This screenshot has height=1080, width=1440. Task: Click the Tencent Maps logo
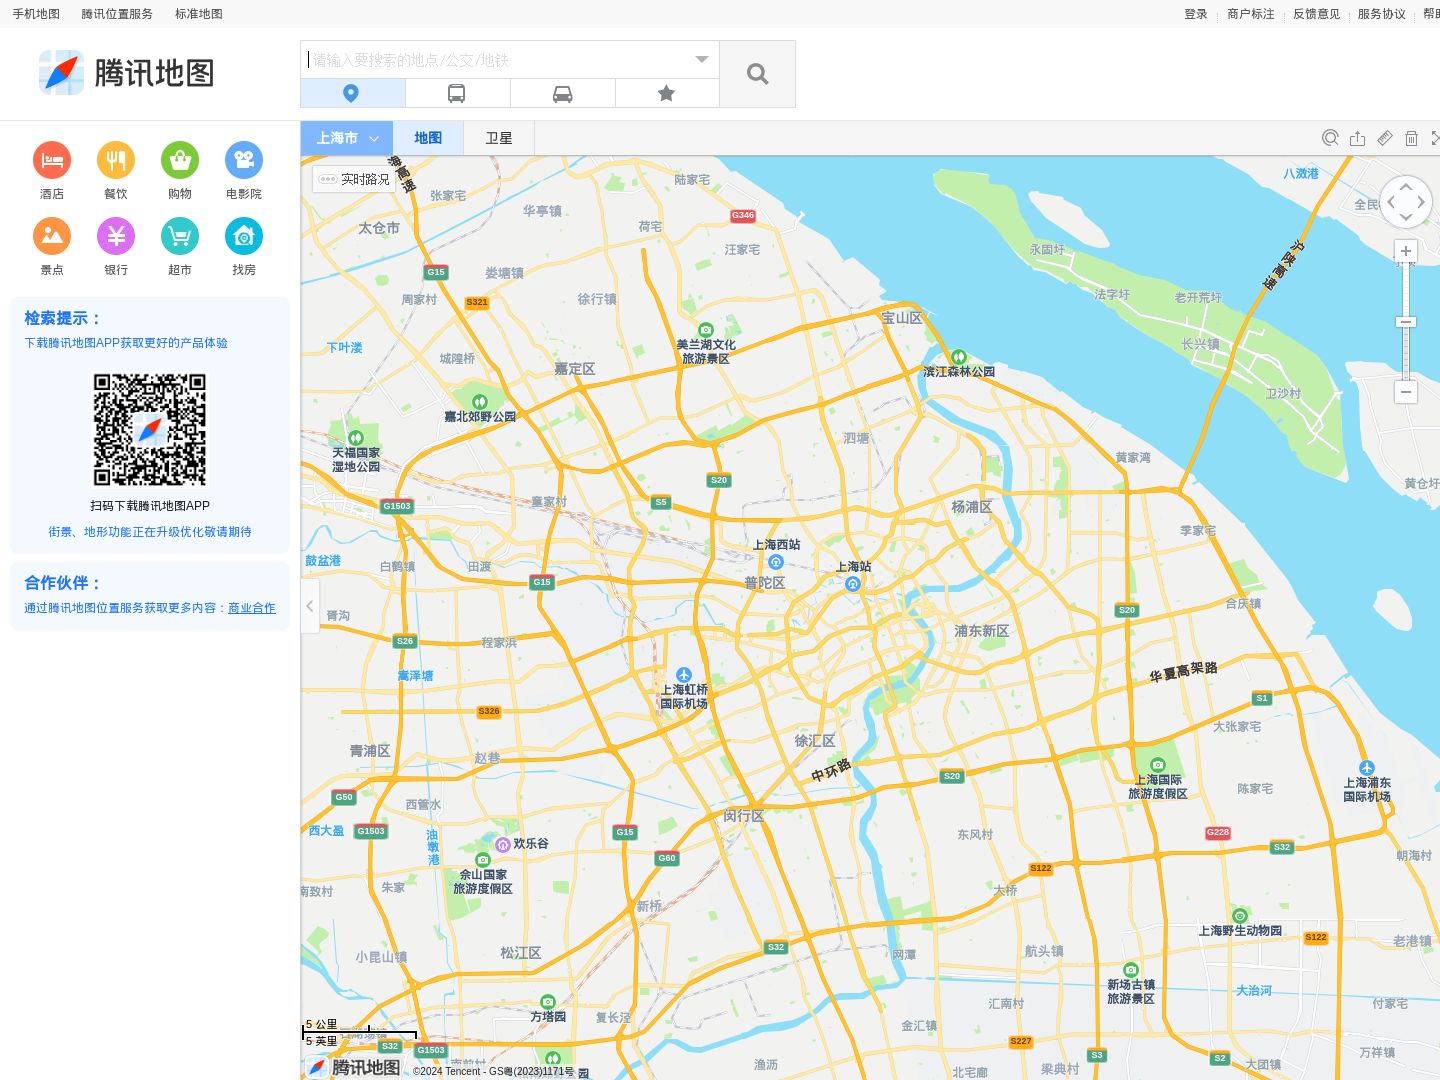(x=127, y=73)
